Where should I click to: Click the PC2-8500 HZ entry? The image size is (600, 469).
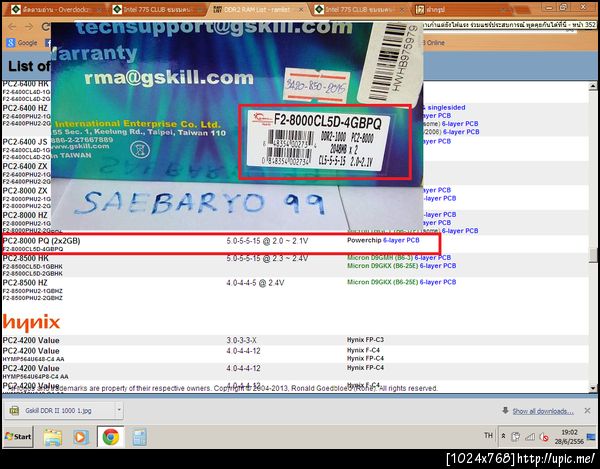point(25,283)
